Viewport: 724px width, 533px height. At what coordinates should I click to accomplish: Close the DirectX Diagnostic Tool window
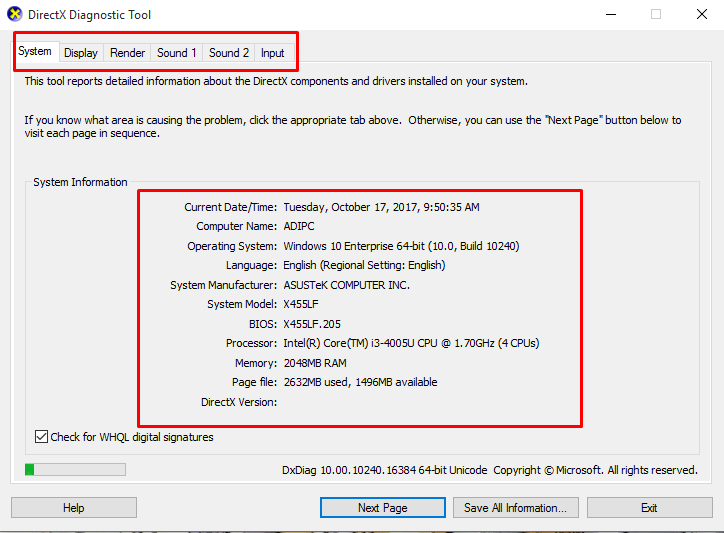702,14
